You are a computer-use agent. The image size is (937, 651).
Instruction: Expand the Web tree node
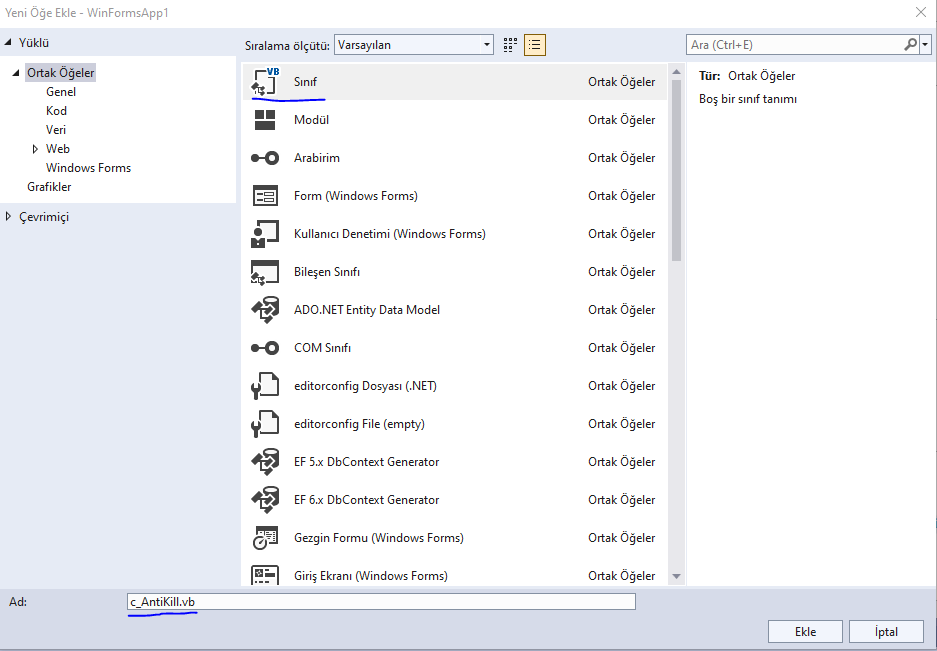pyautogui.click(x=35, y=149)
